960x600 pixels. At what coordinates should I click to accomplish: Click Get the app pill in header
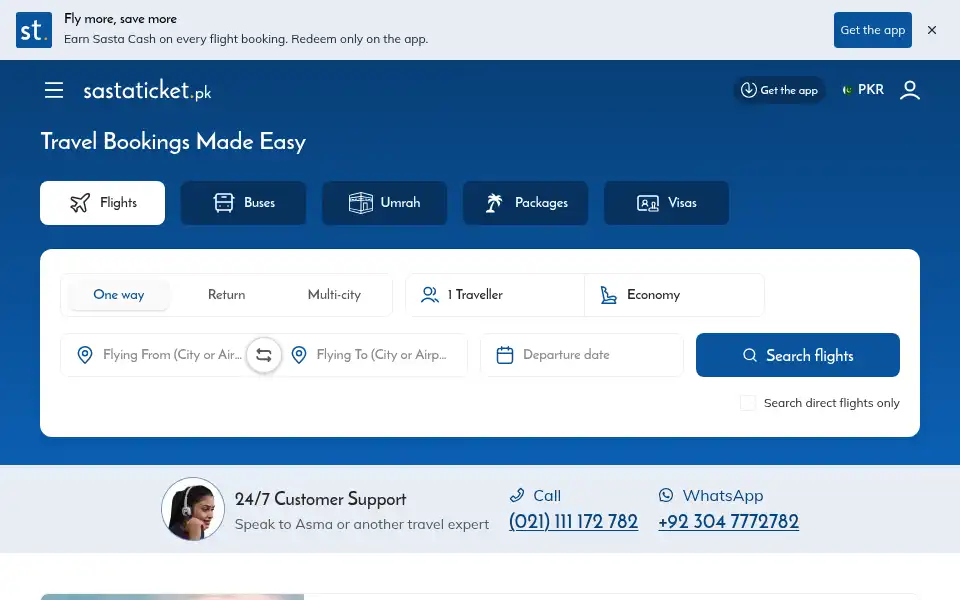779,90
